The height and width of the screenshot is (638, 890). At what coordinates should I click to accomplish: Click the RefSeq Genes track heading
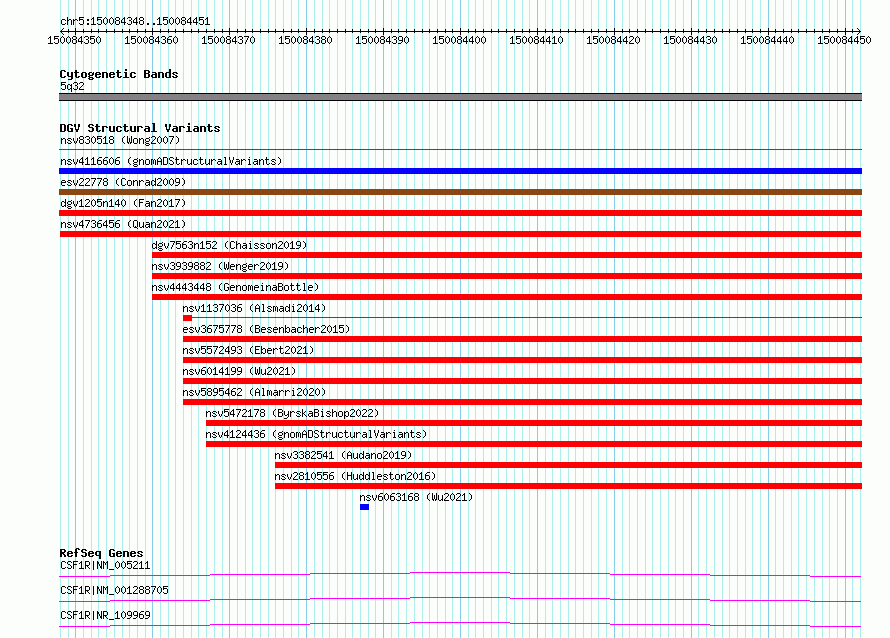(102, 553)
